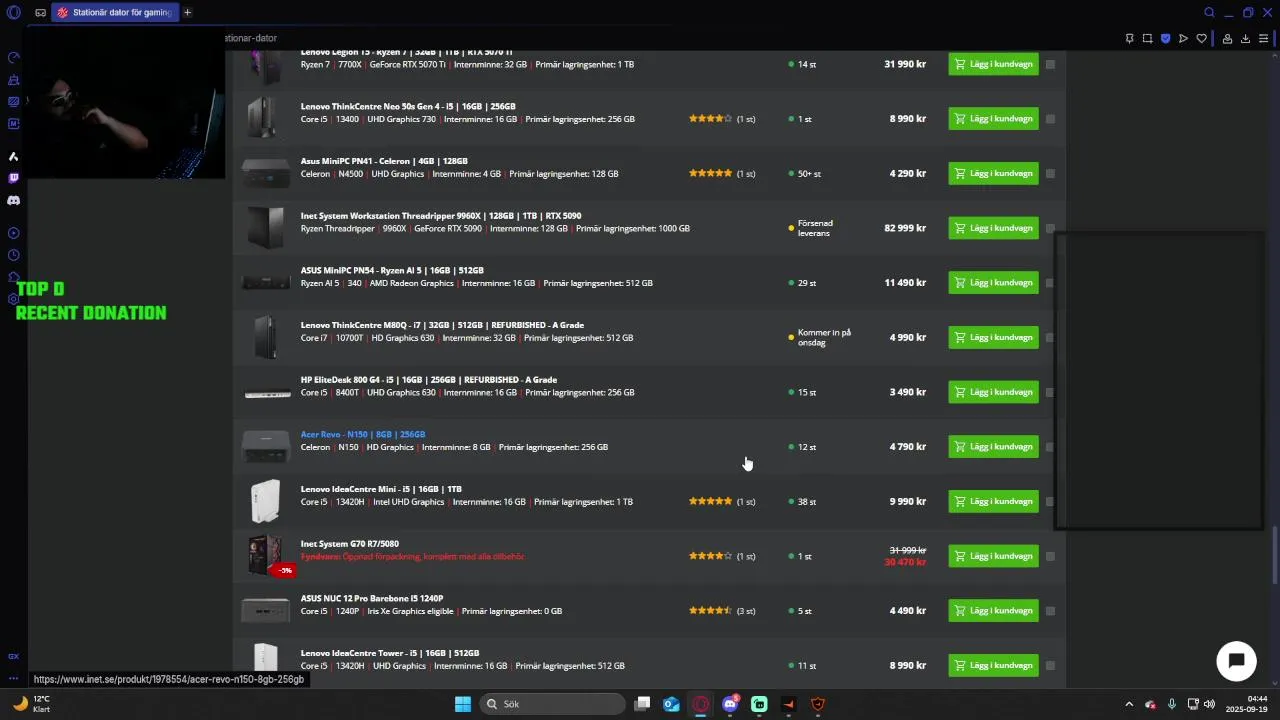Tick compare checkbox for Asus MiniPC PN41
The image size is (1280, 720).
1050,174
